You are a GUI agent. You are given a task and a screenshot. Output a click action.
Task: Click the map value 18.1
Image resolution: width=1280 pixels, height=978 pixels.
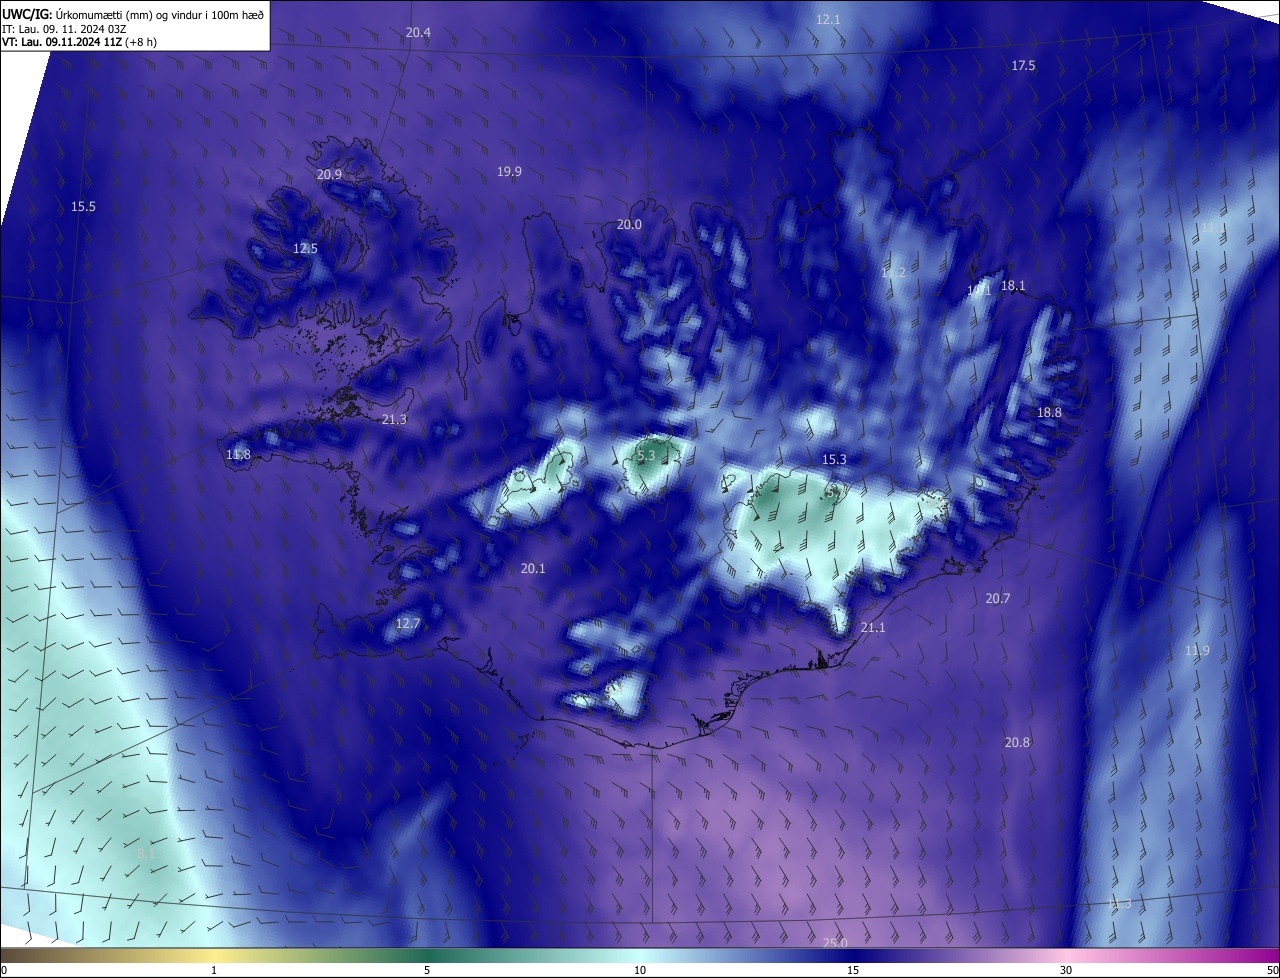pyautogui.click(x=1013, y=286)
